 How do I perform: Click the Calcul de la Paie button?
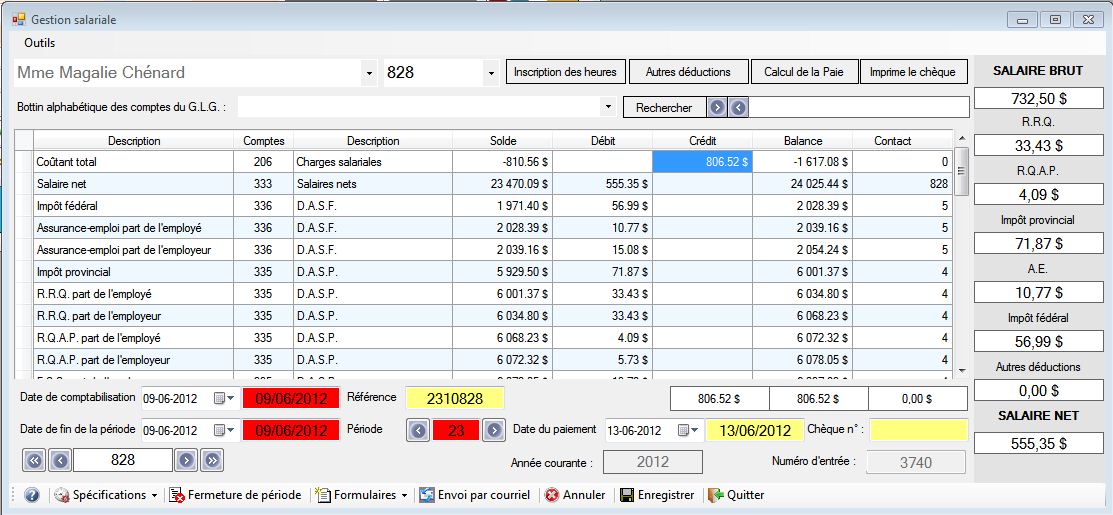point(803,72)
